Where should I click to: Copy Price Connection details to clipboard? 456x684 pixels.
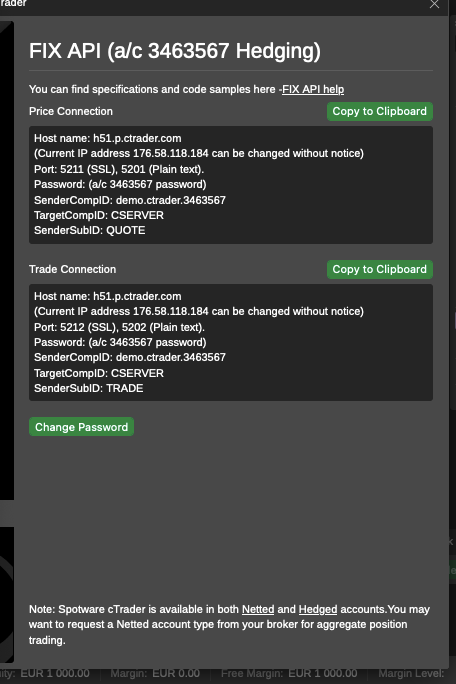click(380, 111)
